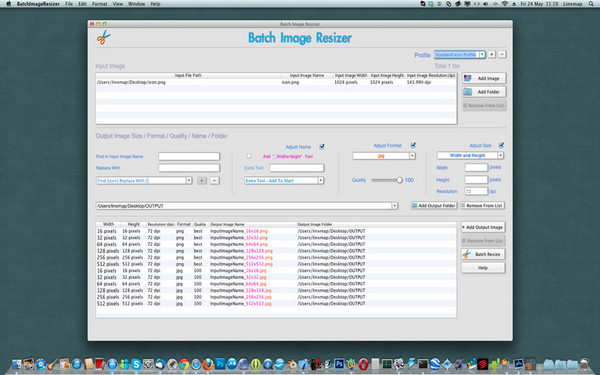Click the Height pixels input field
Image resolution: width=600 pixels, height=375 pixels.
tap(476, 179)
